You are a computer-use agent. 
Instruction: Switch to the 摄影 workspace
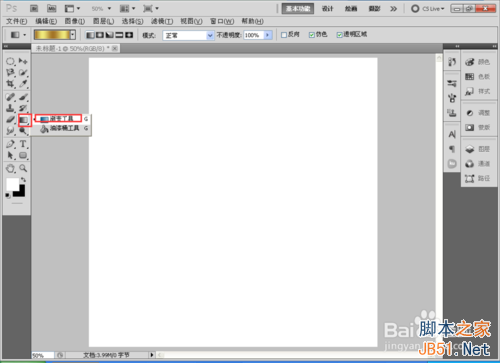coord(374,9)
